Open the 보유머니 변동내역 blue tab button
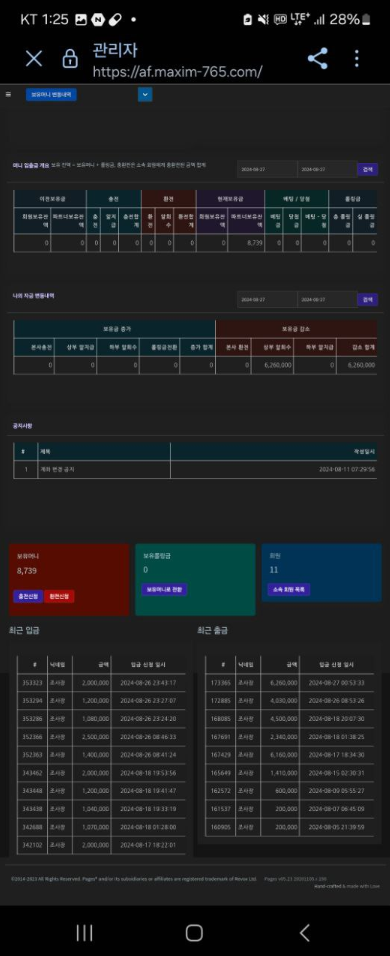The height and width of the screenshot is (956, 390). coord(51,95)
